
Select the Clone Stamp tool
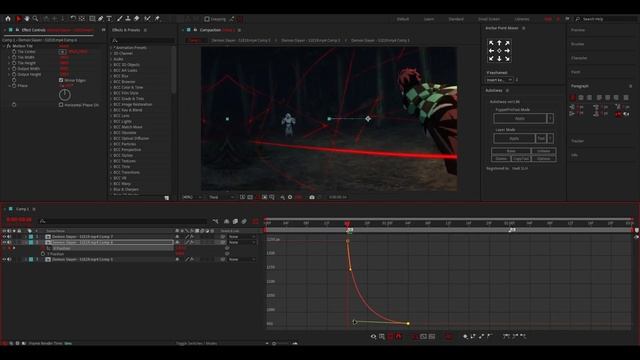point(128,19)
